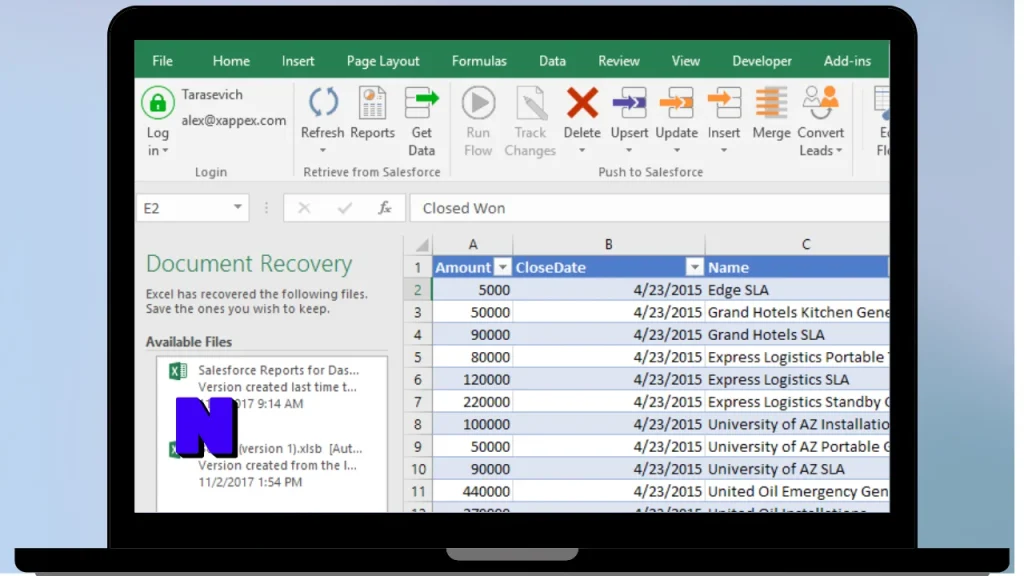Screen dimensions: 1024x576
Task: Click alex@xappex.com account text
Action: pos(234,120)
